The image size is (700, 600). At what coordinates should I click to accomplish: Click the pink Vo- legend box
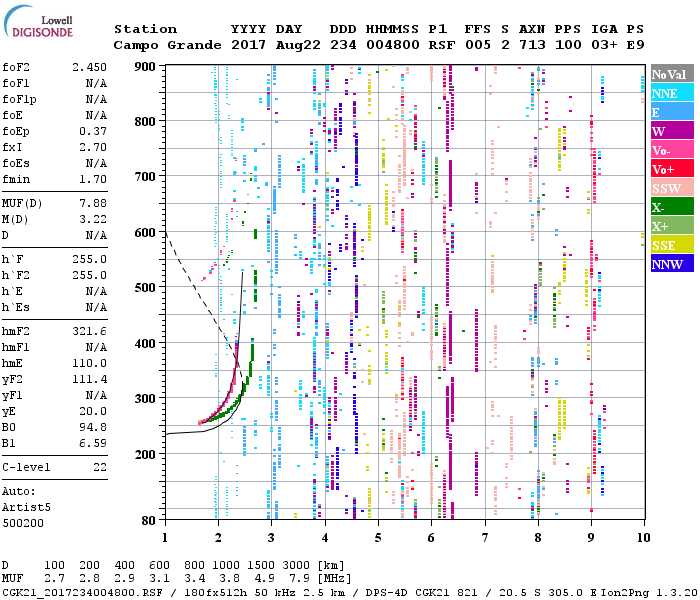coord(672,151)
